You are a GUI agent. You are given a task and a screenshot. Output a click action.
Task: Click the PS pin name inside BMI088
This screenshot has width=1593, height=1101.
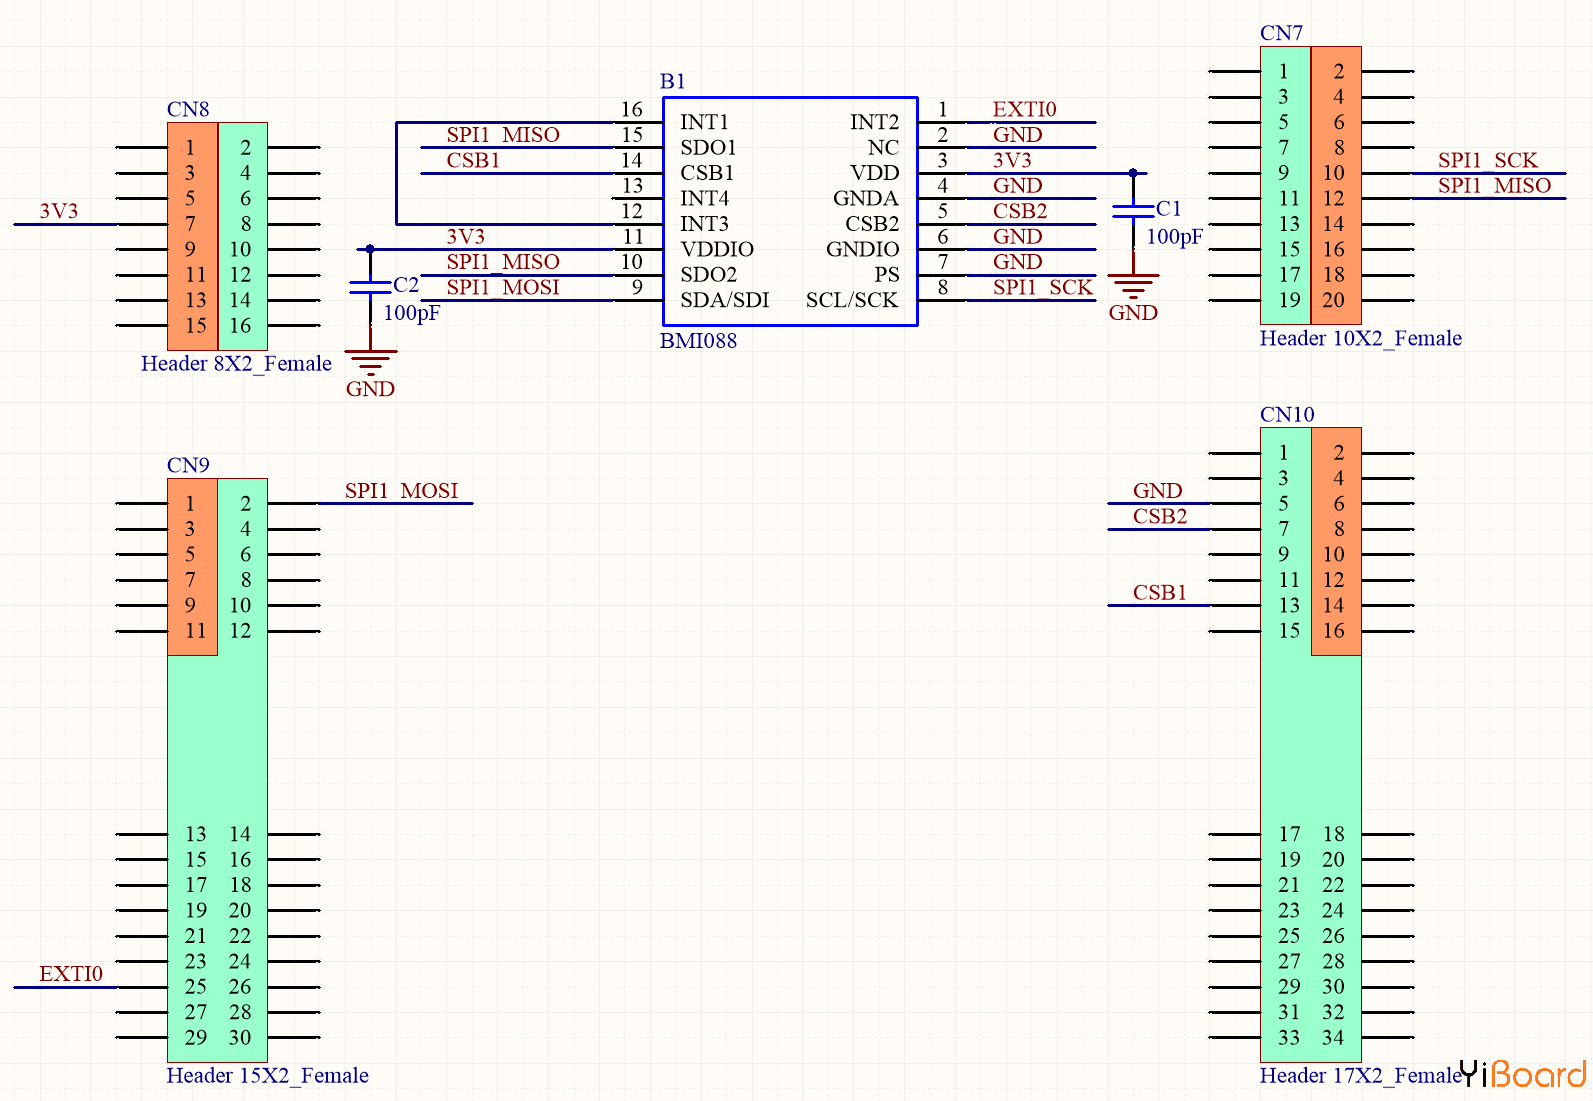click(x=887, y=275)
